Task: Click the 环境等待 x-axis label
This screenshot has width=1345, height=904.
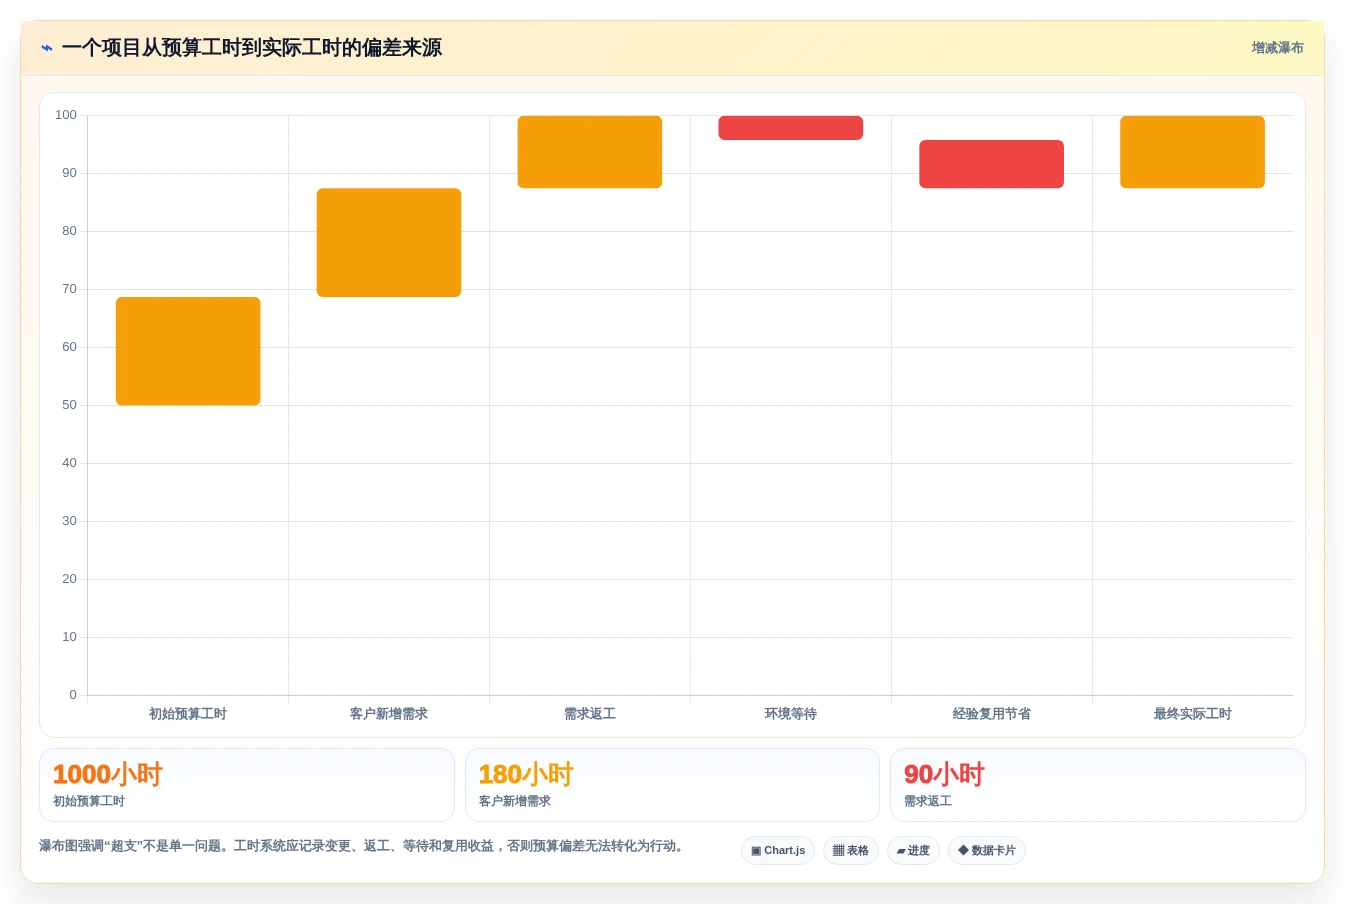Action: [x=791, y=714]
